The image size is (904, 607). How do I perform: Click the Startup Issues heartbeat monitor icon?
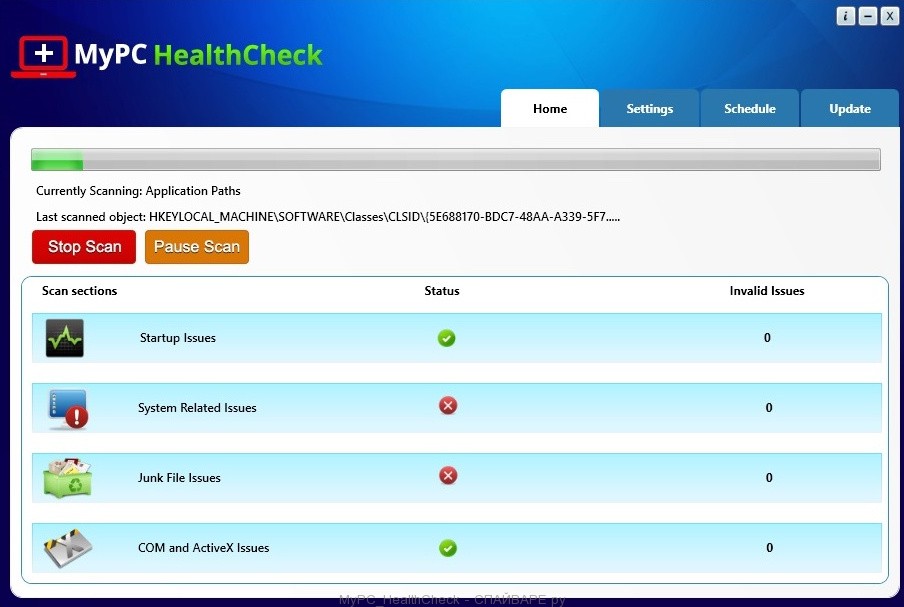coord(65,338)
